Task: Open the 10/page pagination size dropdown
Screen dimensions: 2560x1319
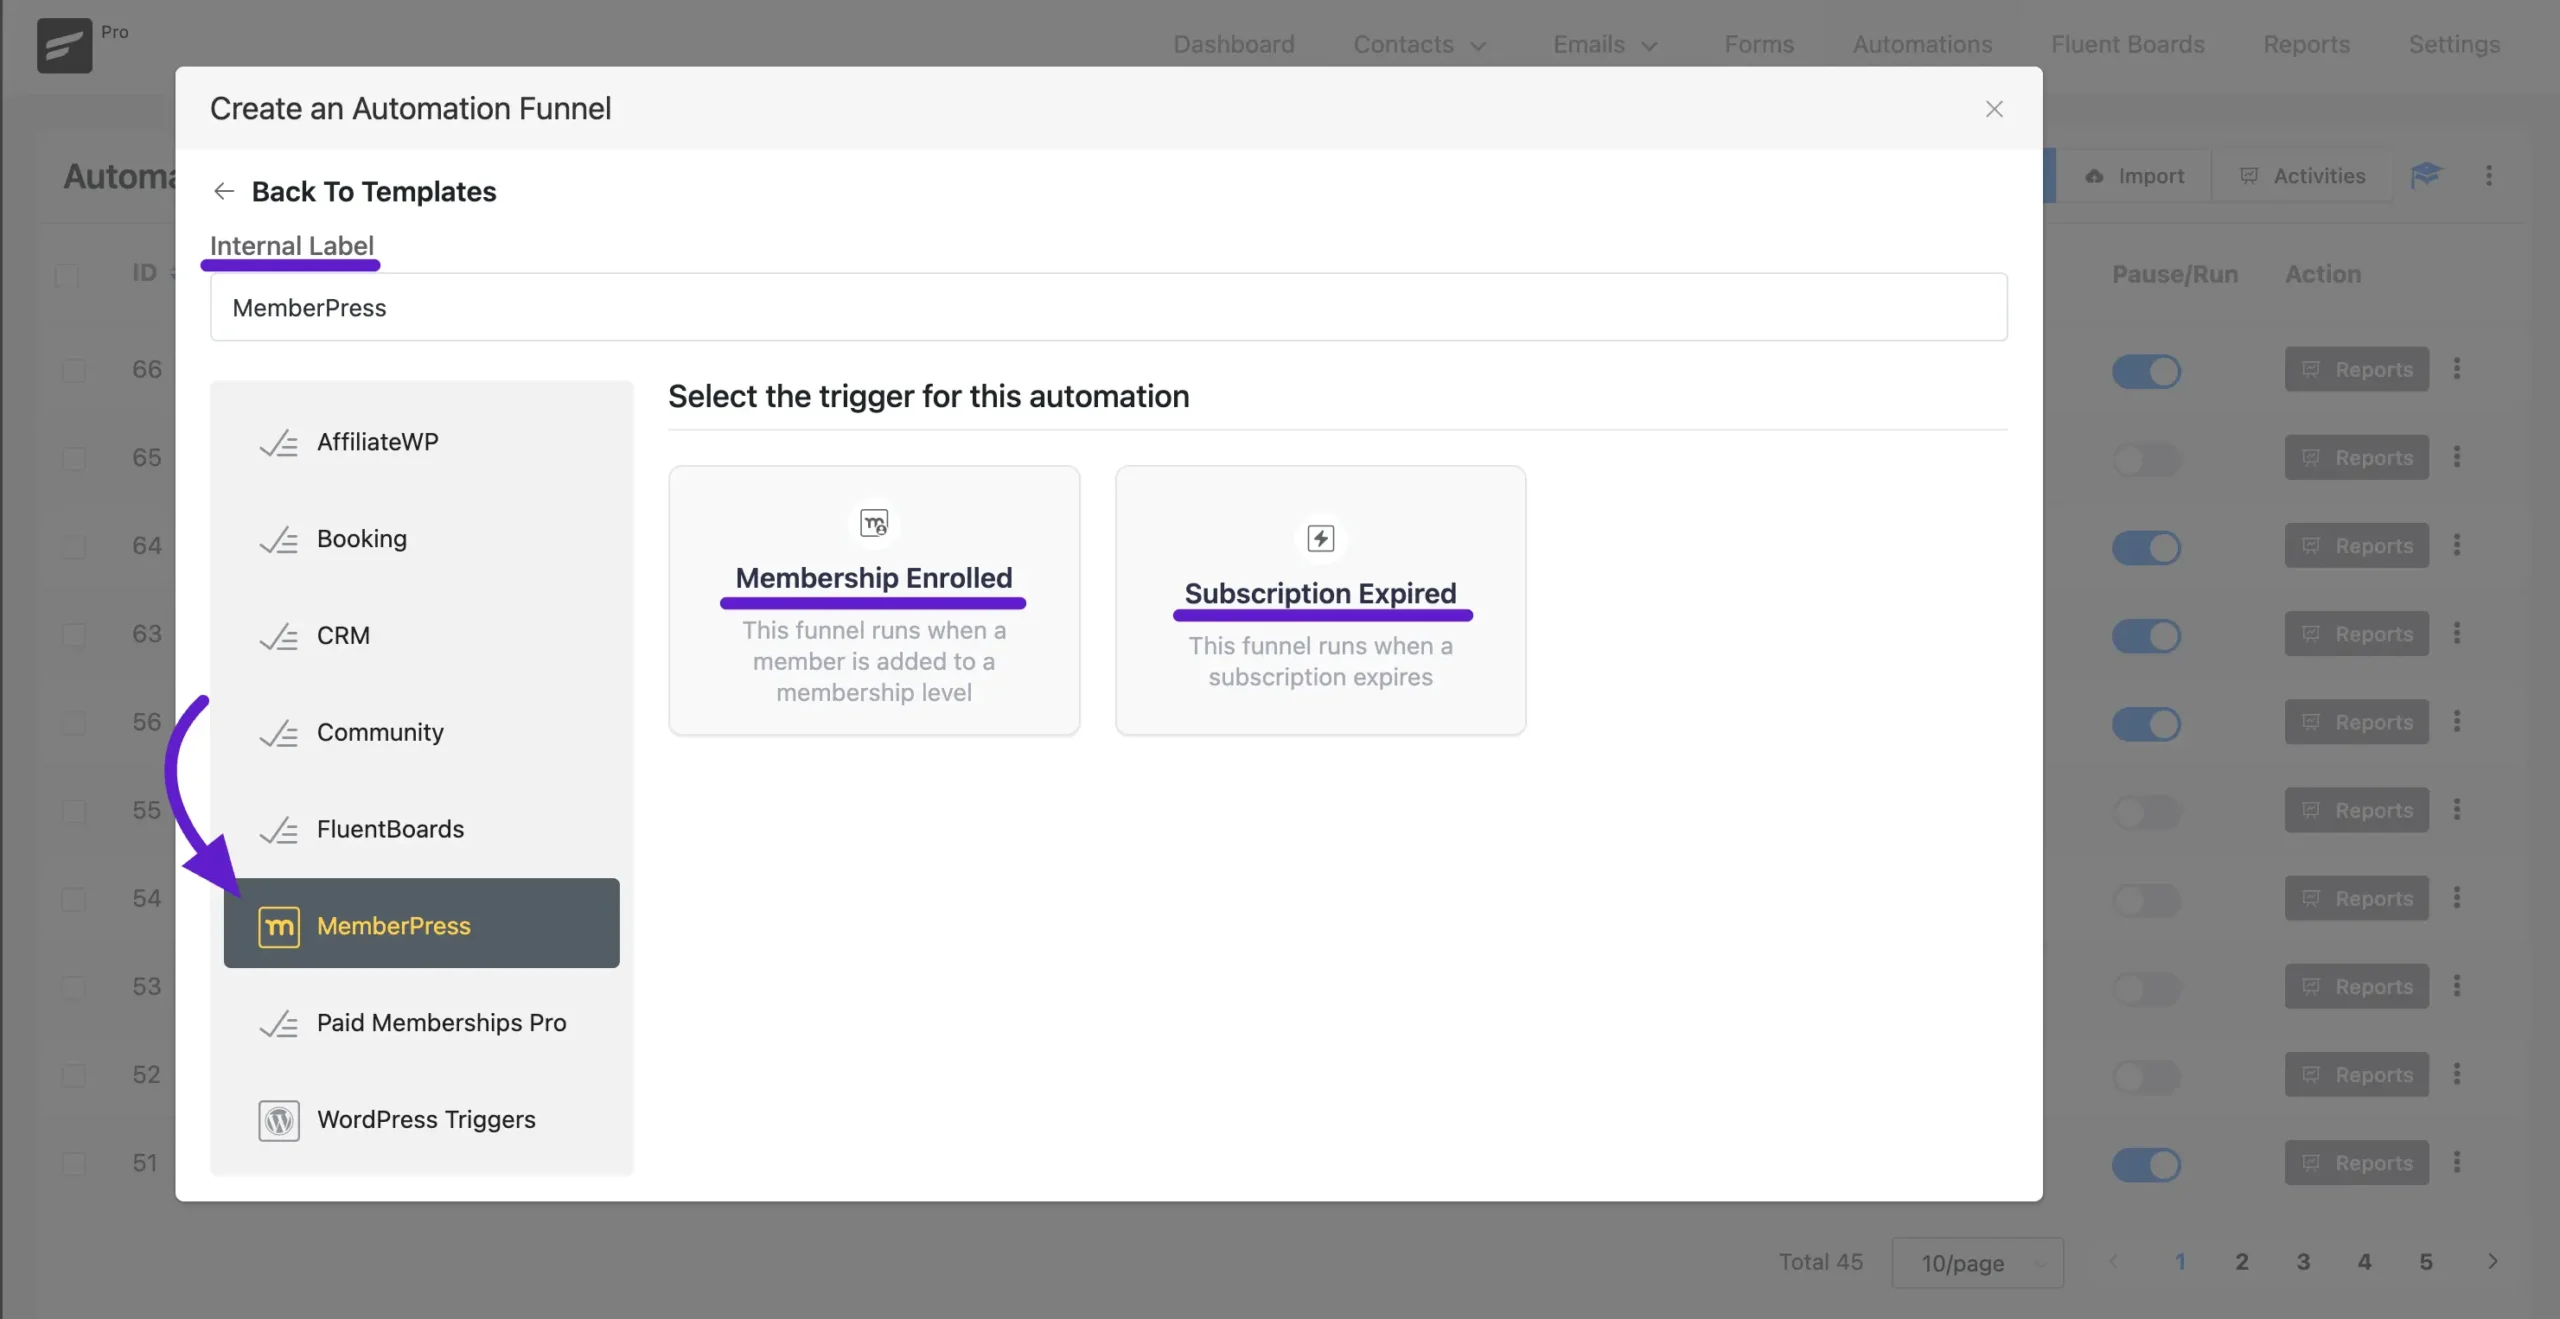Action: pos(1977,1263)
